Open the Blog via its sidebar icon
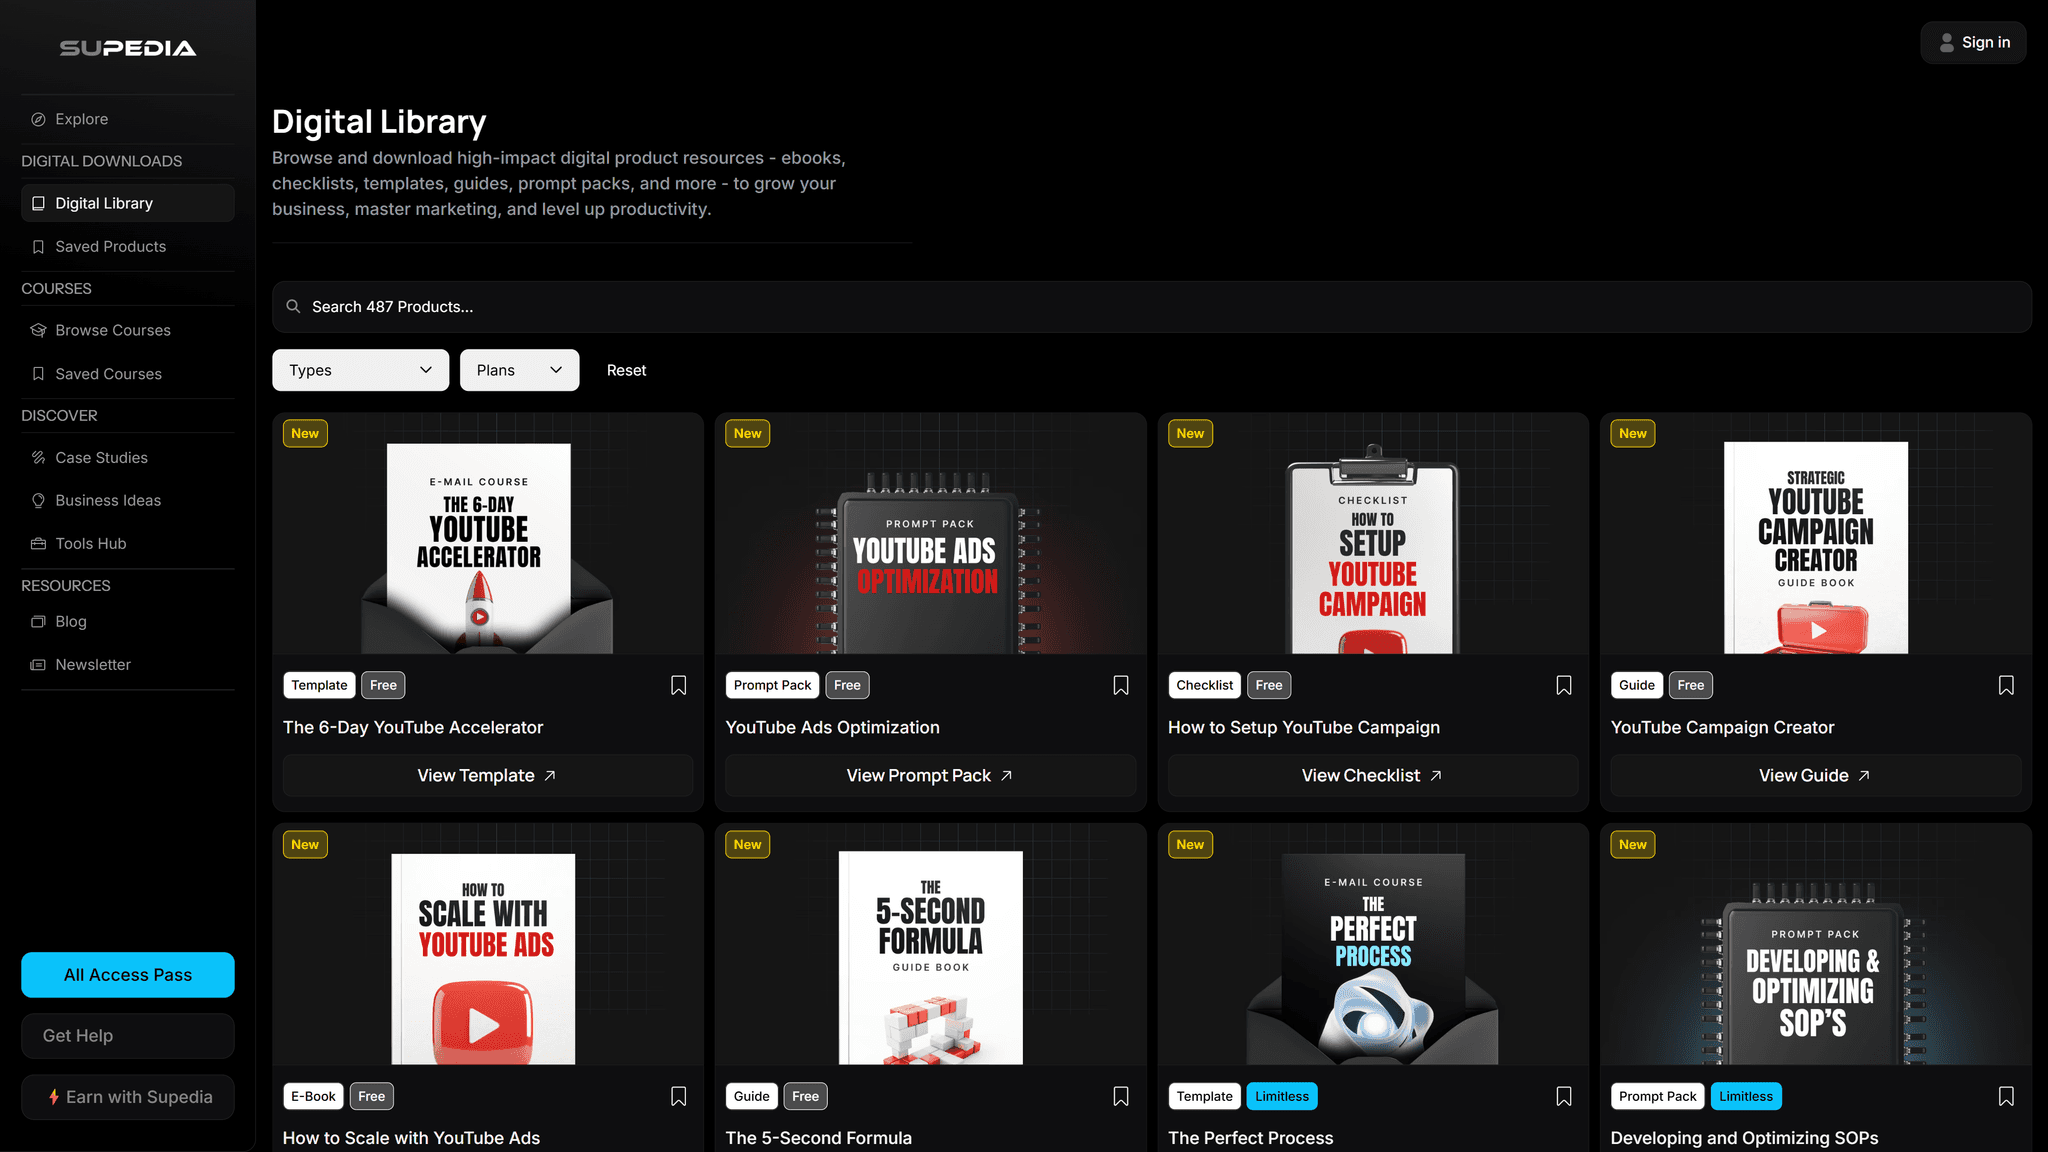Screen dimensions: 2048x1152 click(38, 621)
